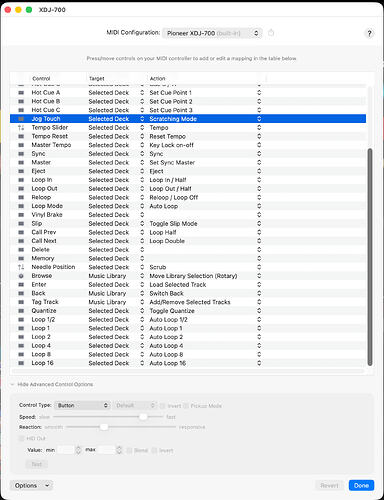Image resolution: width=384 pixels, height=500 pixels.
Task: Open the MIDI Configuration dropdown
Action: click(212, 33)
